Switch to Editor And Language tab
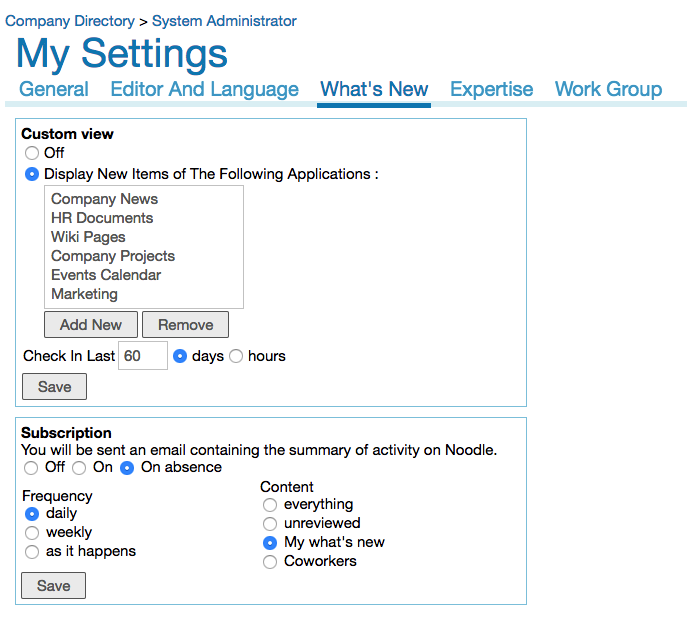Image resolution: width=687 pixels, height=621 pixels. pyautogui.click(x=204, y=89)
